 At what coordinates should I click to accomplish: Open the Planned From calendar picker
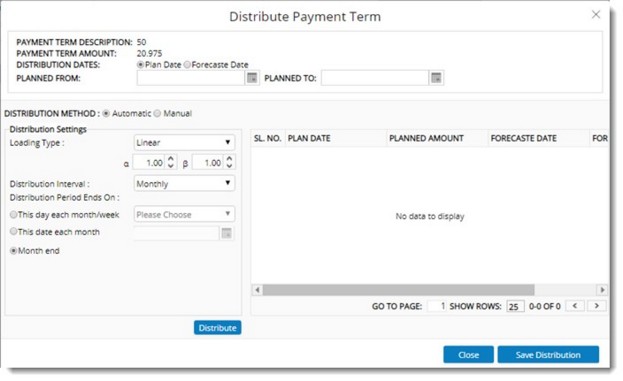[252, 78]
